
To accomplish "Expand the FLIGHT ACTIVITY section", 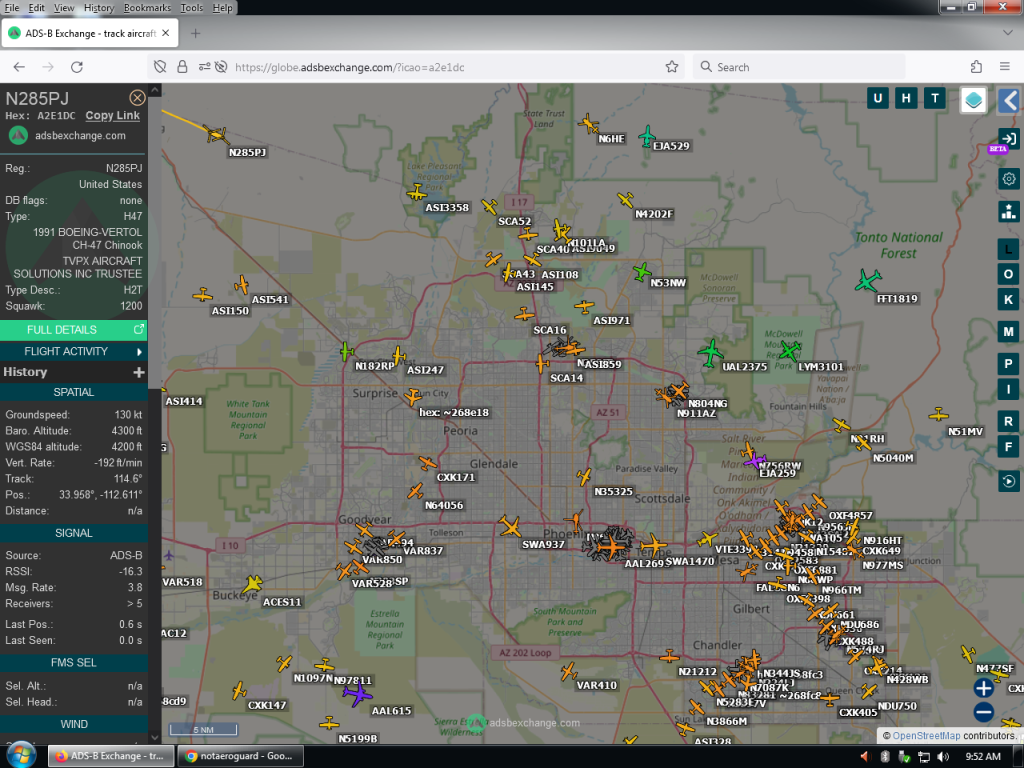I will tap(73, 351).
